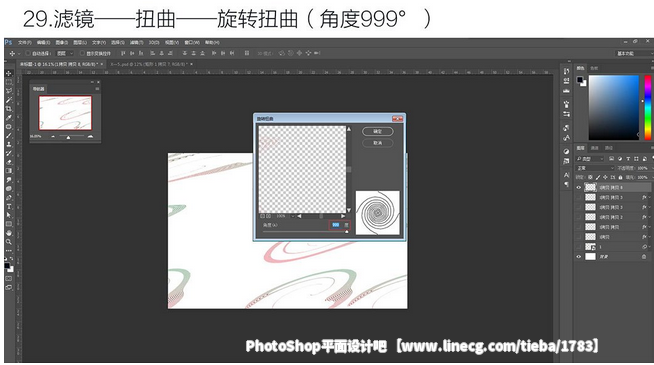Open the layer filter type dropdown
The height and width of the screenshot is (365, 654).
point(590,159)
